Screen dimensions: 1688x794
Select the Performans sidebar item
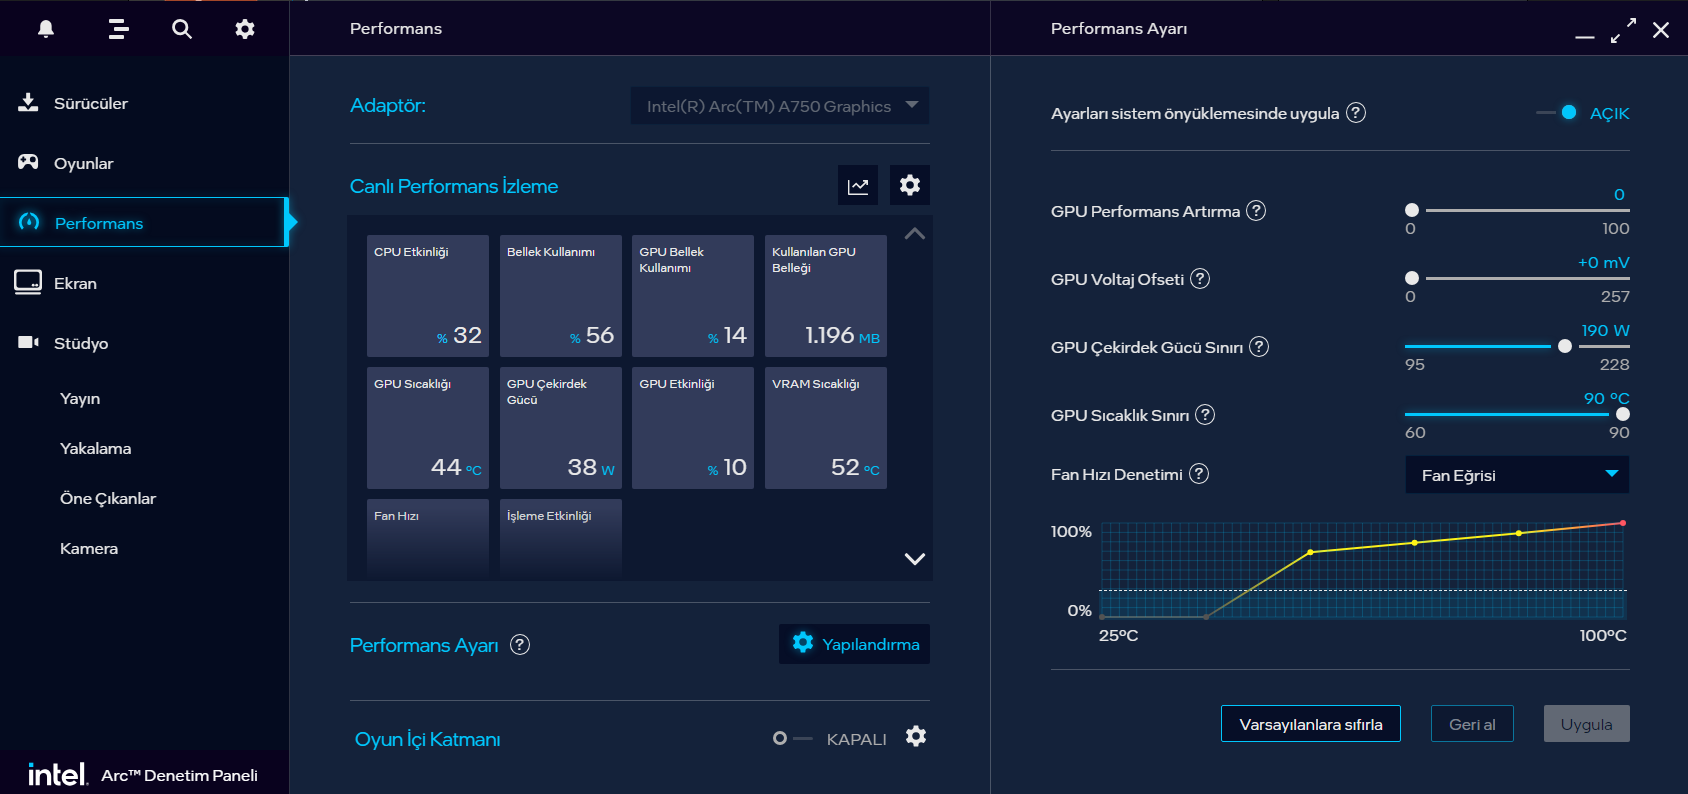click(x=144, y=222)
